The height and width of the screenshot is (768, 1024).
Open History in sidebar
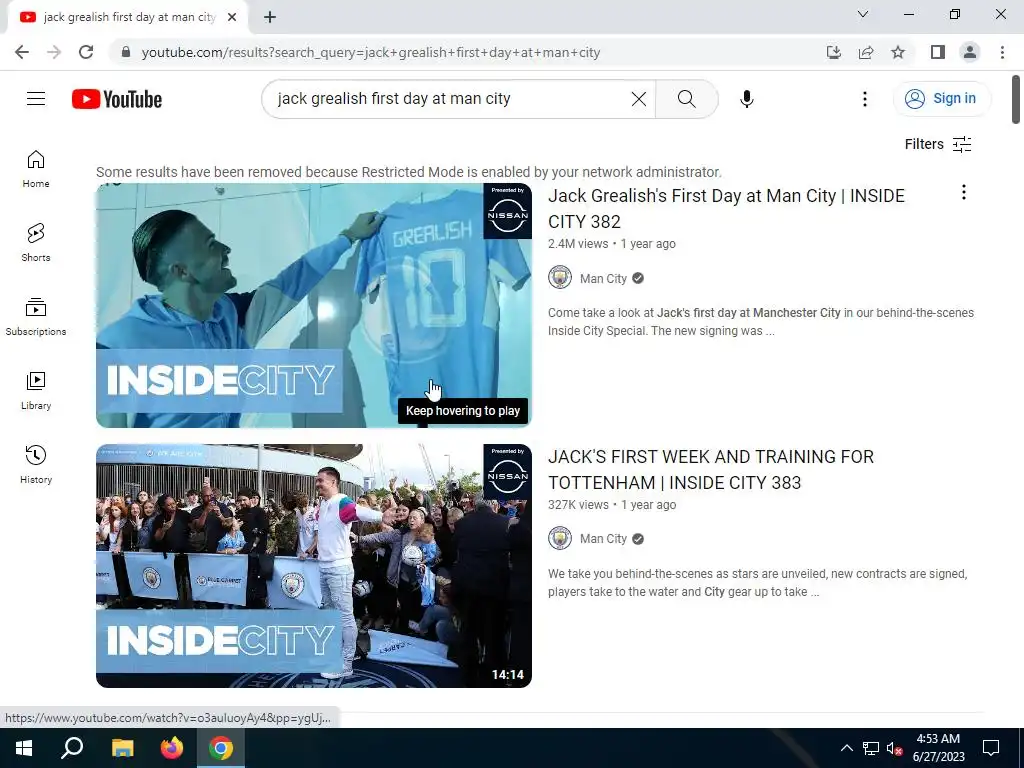(36, 464)
